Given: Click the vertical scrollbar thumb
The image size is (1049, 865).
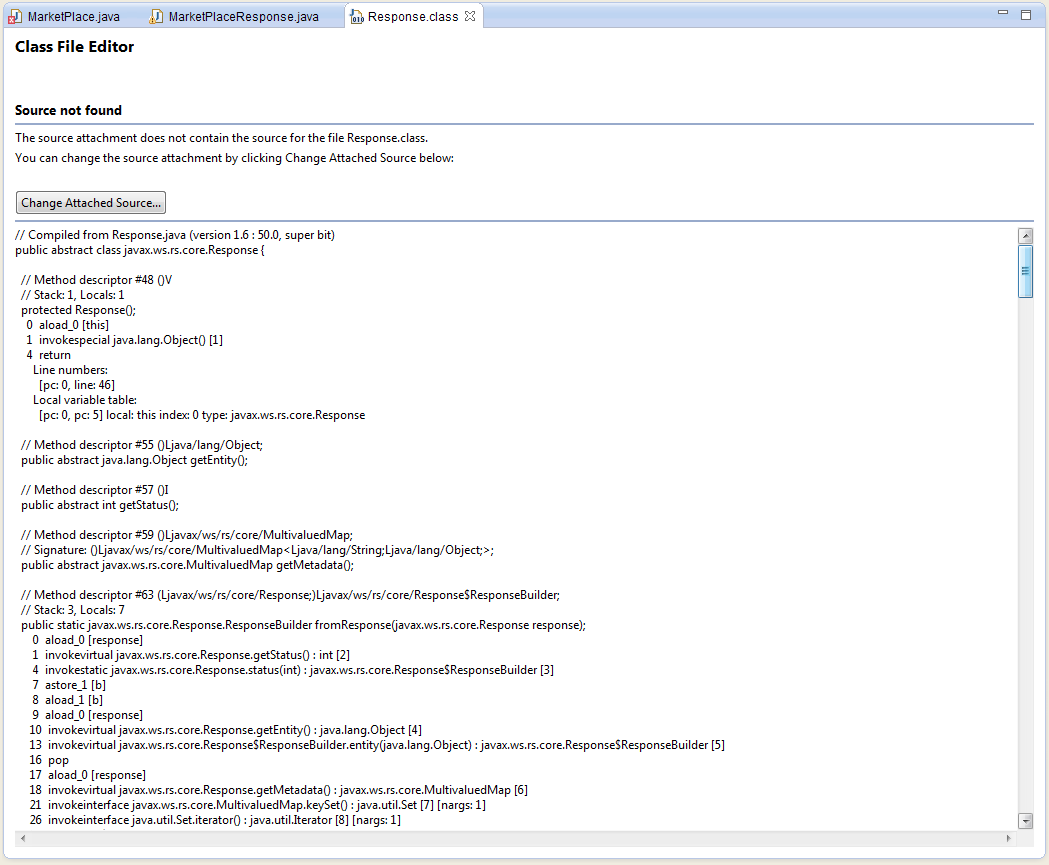Looking at the screenshot, I should click(1025, 271).
